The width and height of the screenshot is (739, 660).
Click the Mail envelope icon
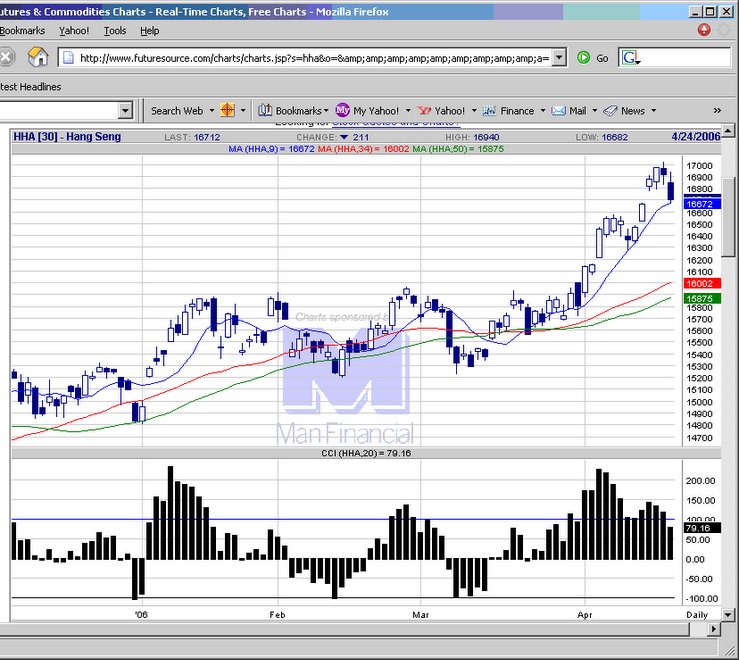click(558, 111)
